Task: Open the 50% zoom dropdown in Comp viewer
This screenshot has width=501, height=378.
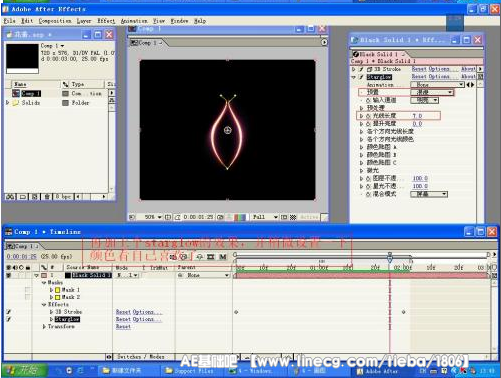Action: [x=152, y=217]
